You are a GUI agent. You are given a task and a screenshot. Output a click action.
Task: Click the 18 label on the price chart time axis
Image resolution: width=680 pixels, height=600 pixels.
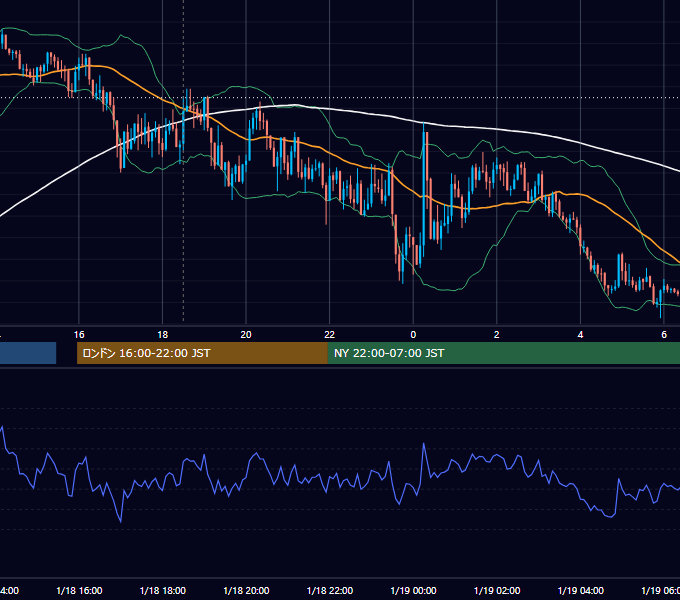163,335
